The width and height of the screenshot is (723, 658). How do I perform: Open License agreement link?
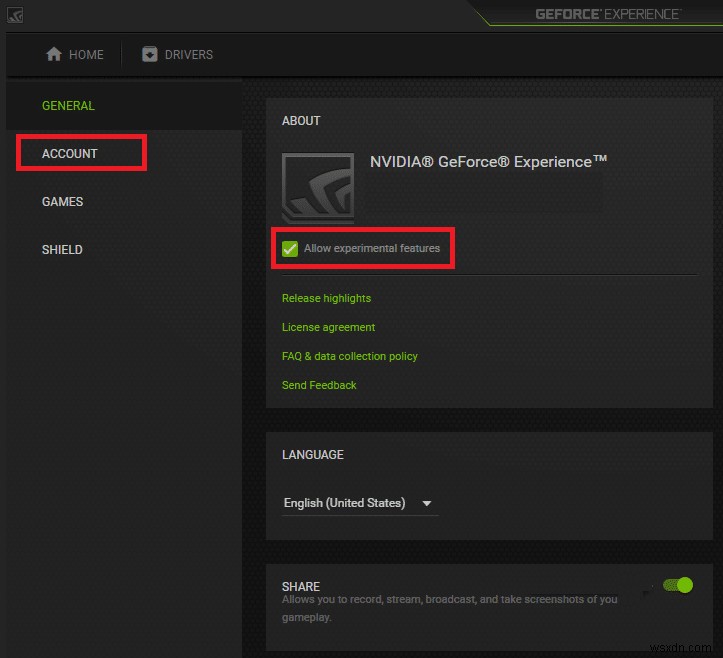pos(328,327)
